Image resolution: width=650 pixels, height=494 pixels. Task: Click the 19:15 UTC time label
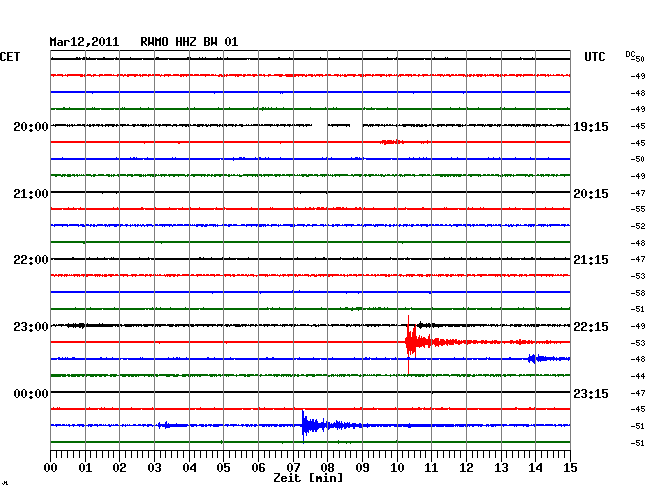(x=591, y=127)
